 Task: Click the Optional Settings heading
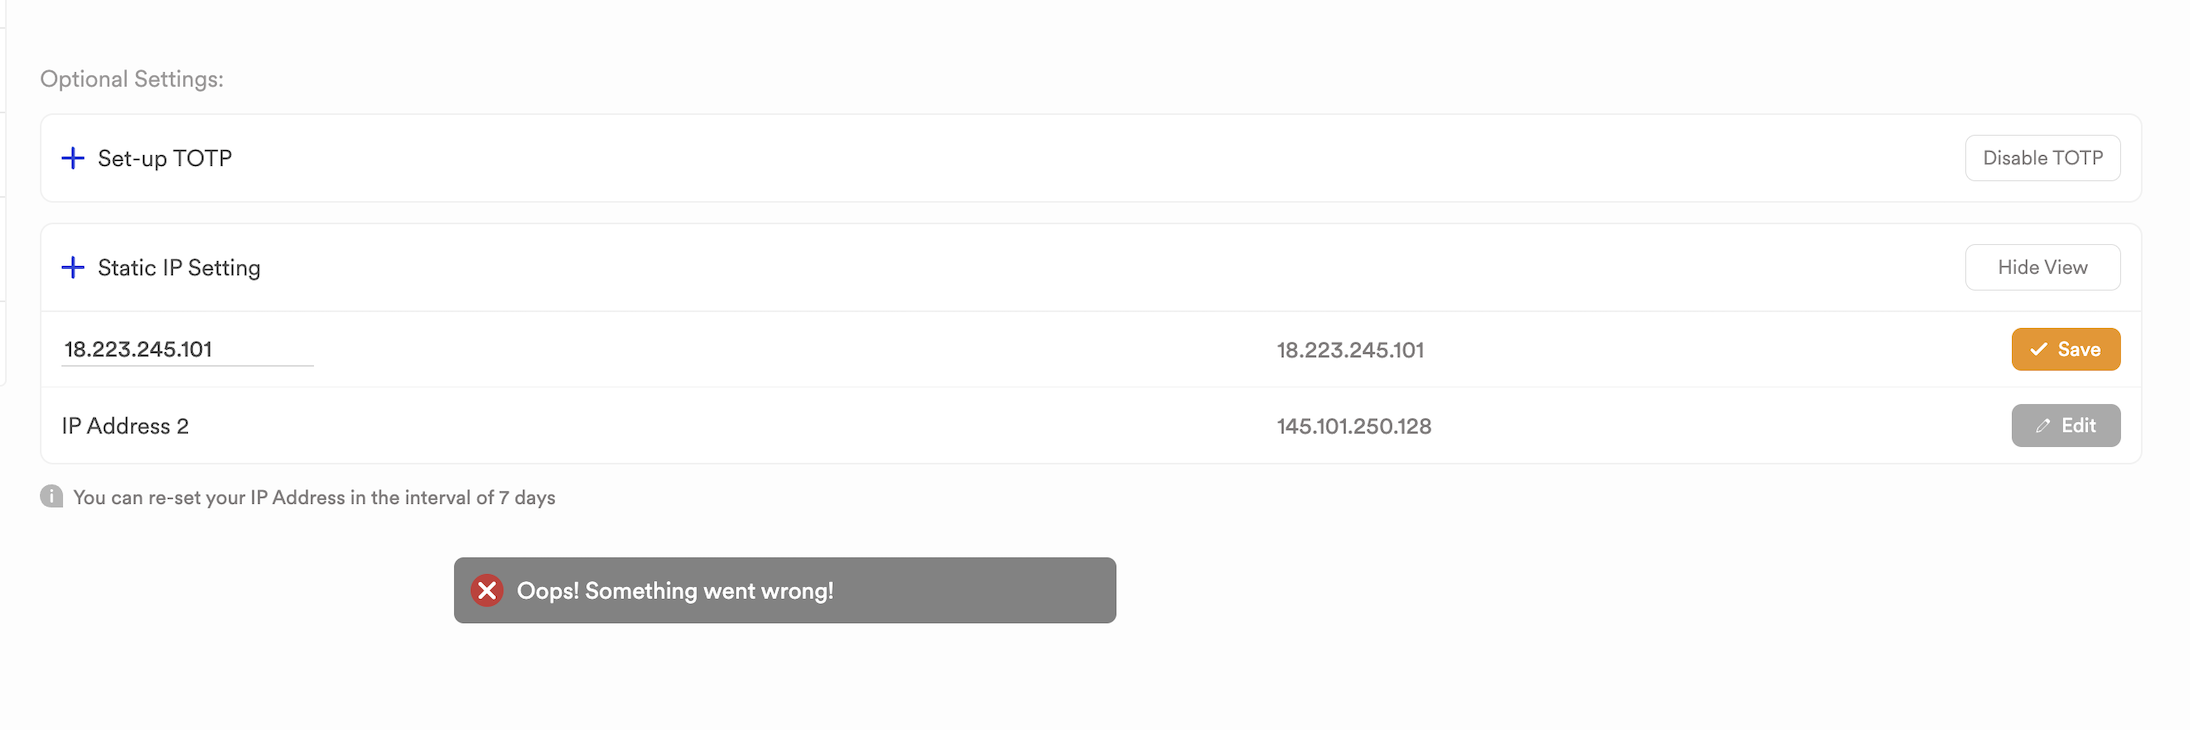point(132,79)
